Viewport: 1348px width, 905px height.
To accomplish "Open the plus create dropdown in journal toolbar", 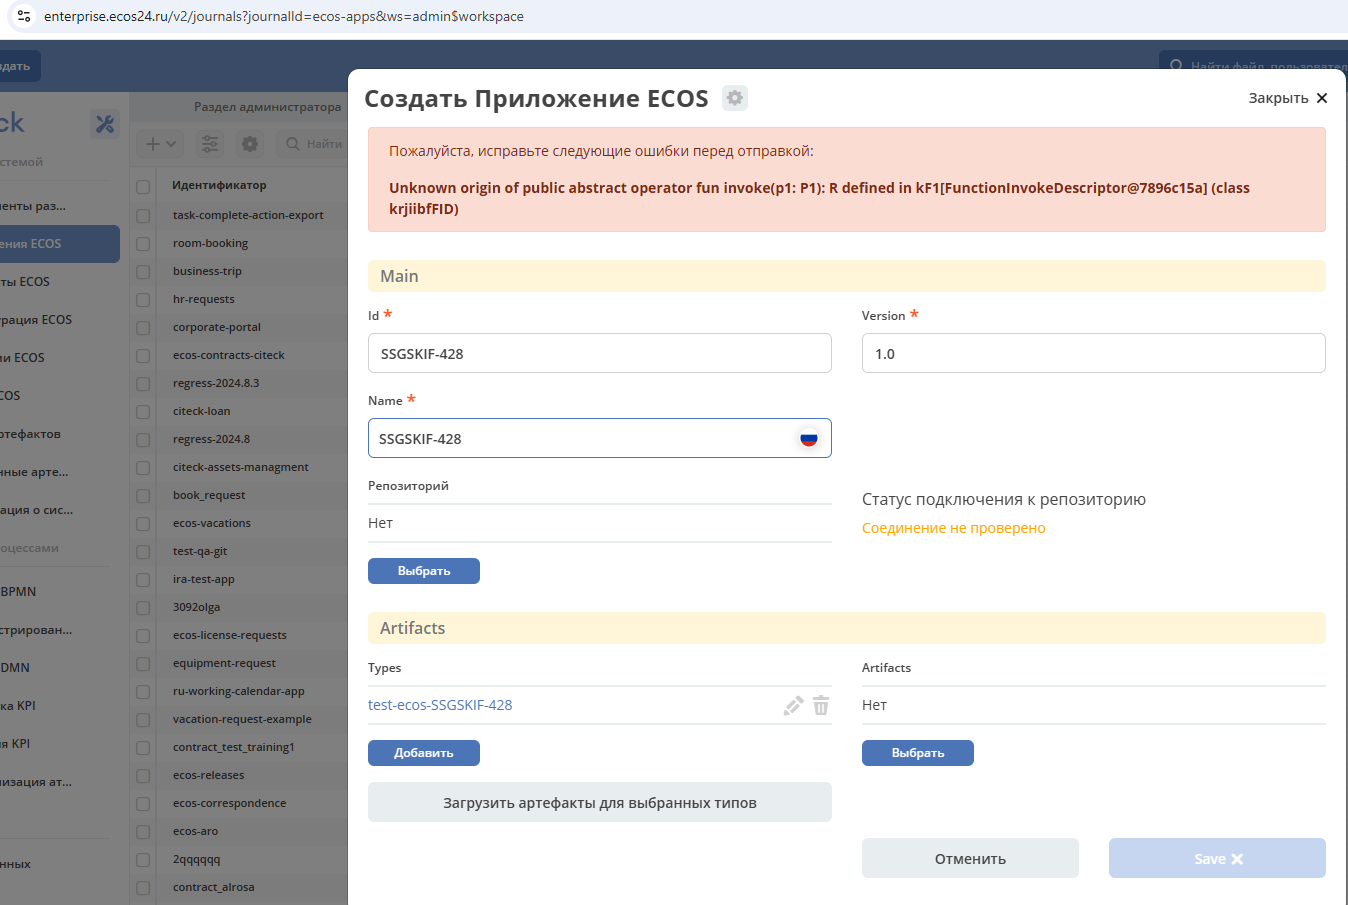I will click(x=160, y=144).
